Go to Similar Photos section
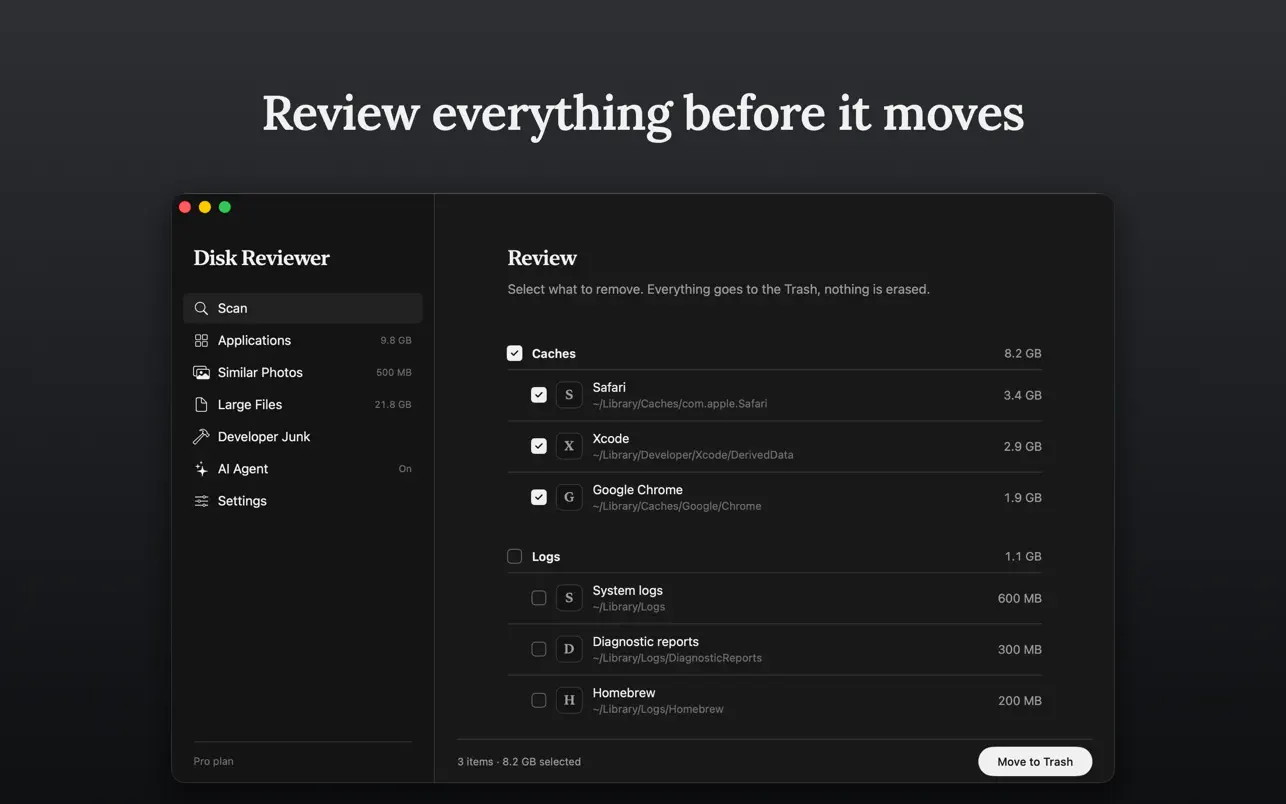 tap(302, 372)
